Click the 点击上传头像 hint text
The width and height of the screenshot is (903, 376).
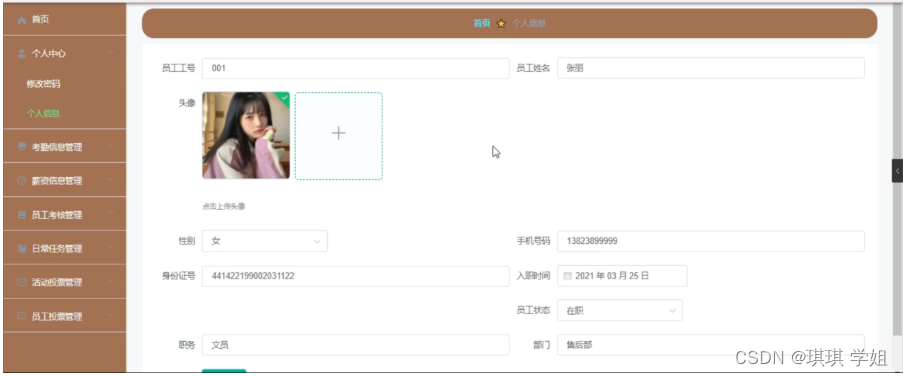pyautogui.click(x=223, y=207)
